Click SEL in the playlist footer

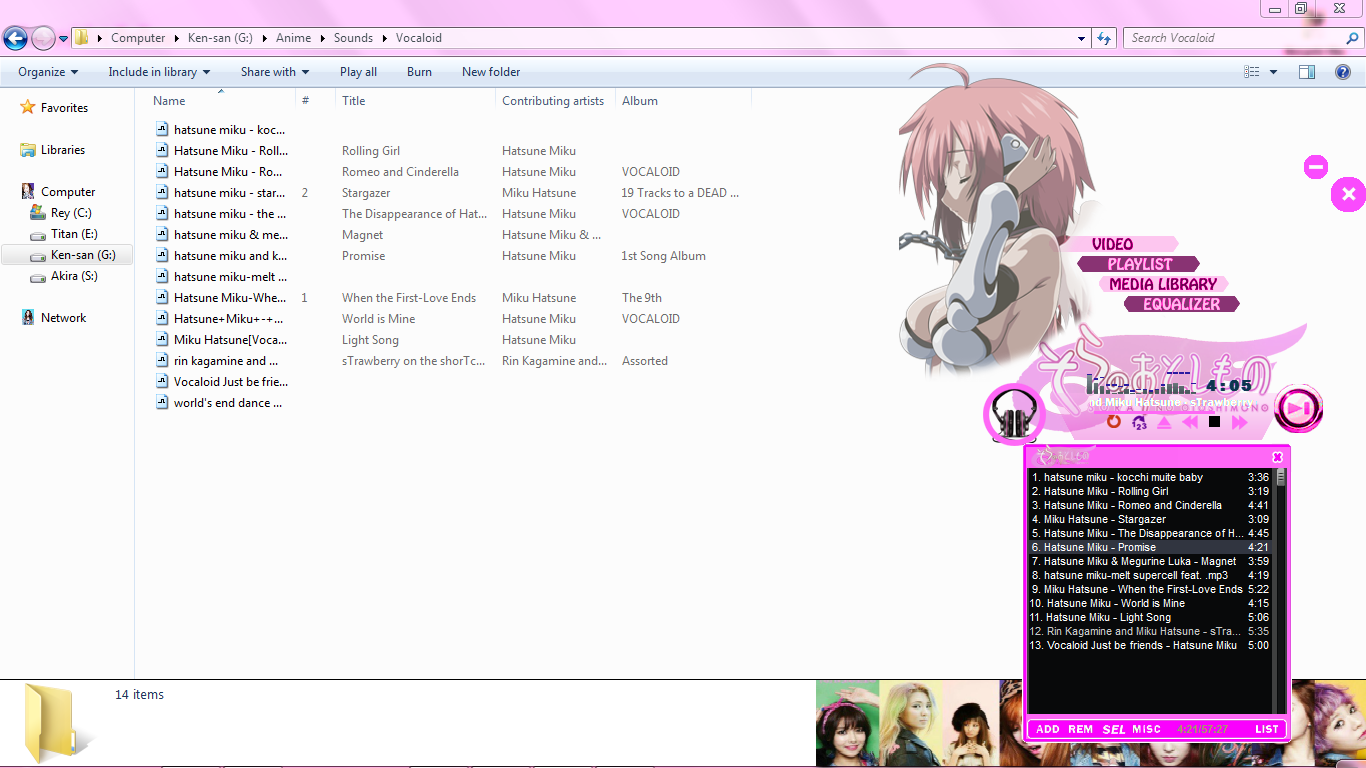pos(1114,729)
